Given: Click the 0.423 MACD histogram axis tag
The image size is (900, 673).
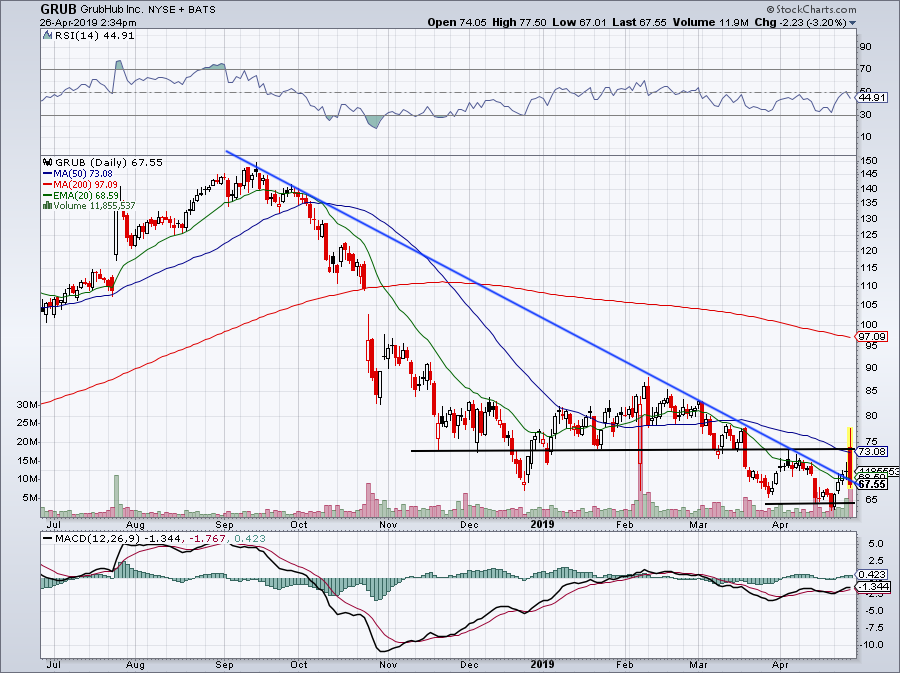Looking at the screenshot, I should coord(873,574).
